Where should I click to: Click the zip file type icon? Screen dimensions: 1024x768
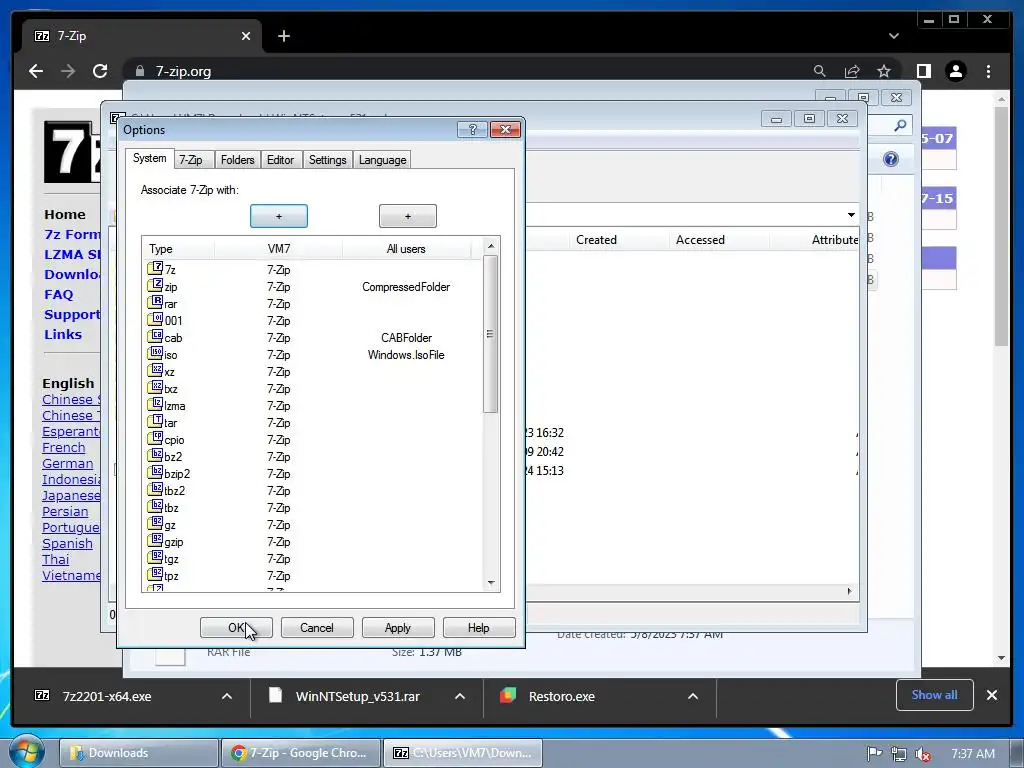click(x=155, y=285)
